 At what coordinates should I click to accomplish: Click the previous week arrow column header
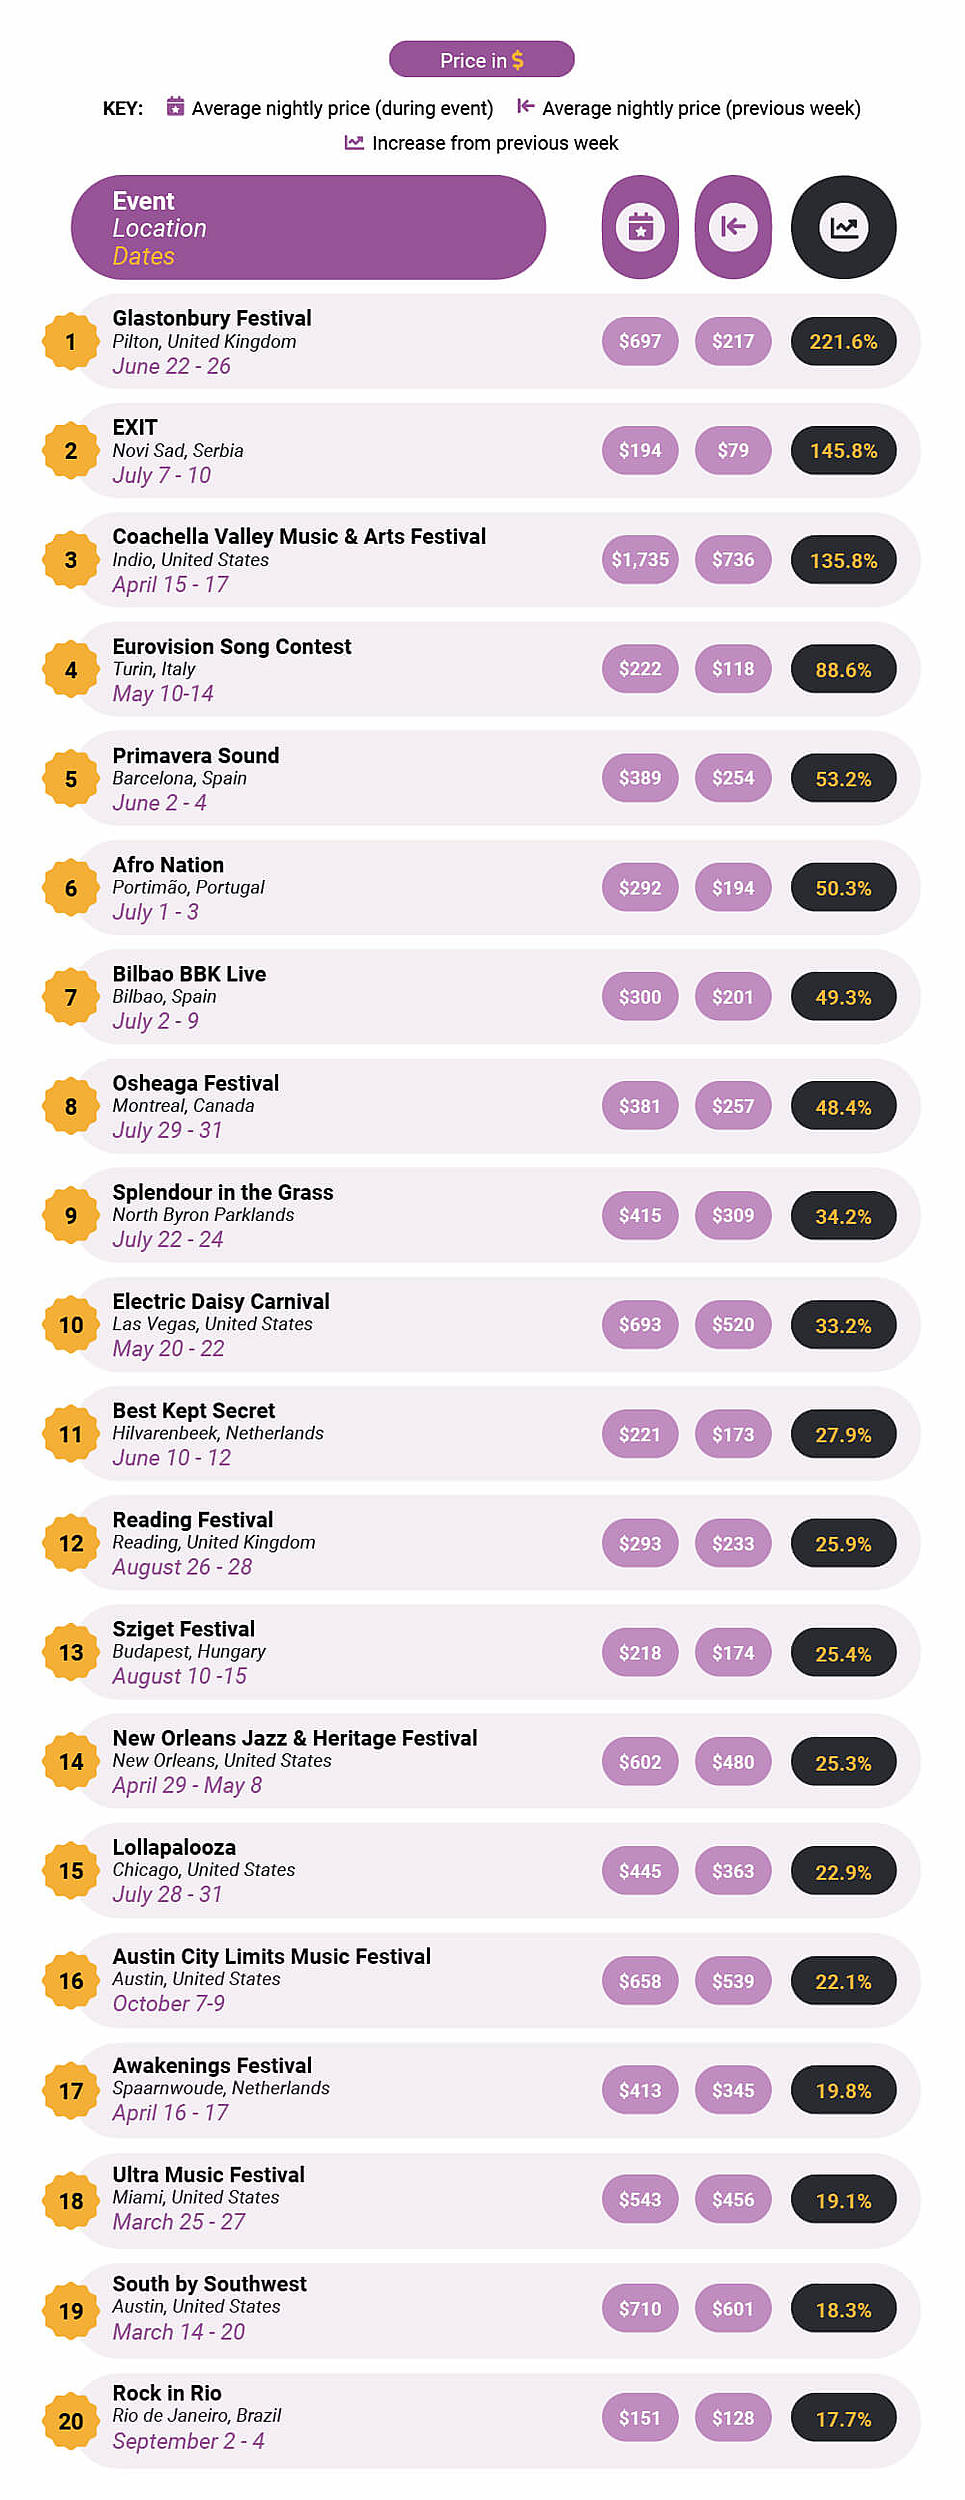click(x=733, y=227)
